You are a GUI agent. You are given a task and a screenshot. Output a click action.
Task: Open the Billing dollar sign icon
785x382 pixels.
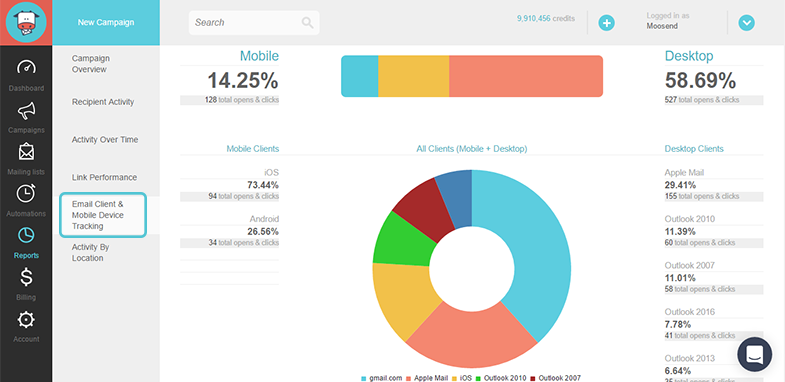tap(26, 277)
